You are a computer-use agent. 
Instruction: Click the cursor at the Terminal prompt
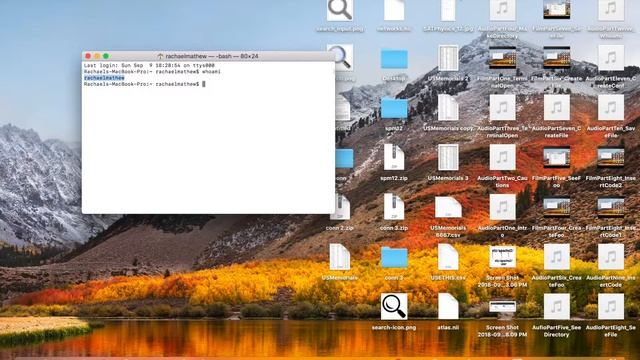click(x=204, y=84)
